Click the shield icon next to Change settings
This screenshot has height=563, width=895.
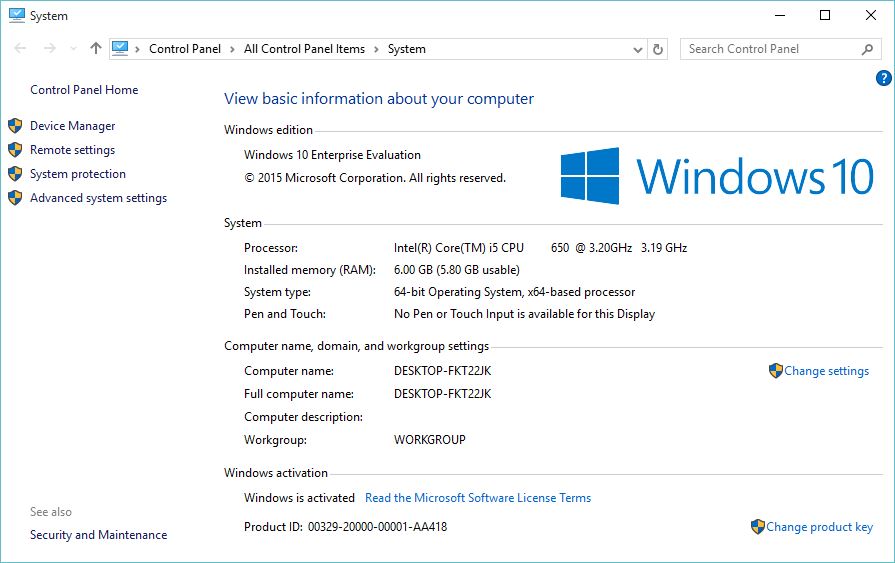pyautogui.click(x=776, y=371)
